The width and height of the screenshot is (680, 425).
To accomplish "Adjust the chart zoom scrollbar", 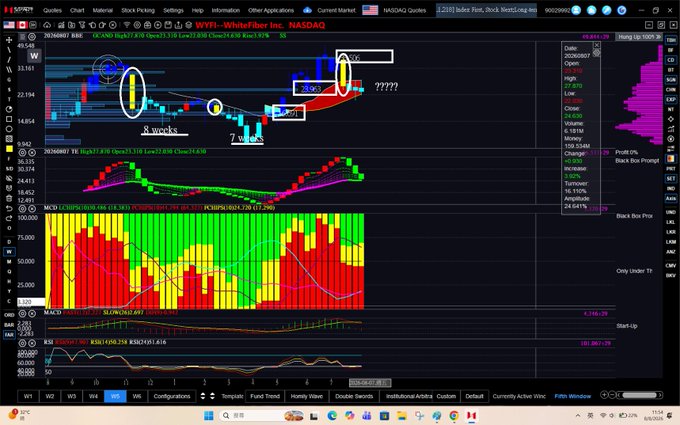I will 639,395.
